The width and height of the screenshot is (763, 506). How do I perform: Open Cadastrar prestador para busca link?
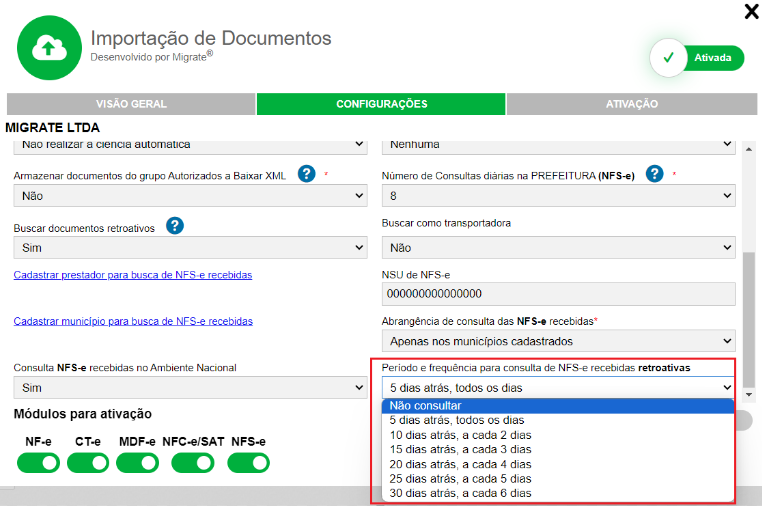coord(133,274)
